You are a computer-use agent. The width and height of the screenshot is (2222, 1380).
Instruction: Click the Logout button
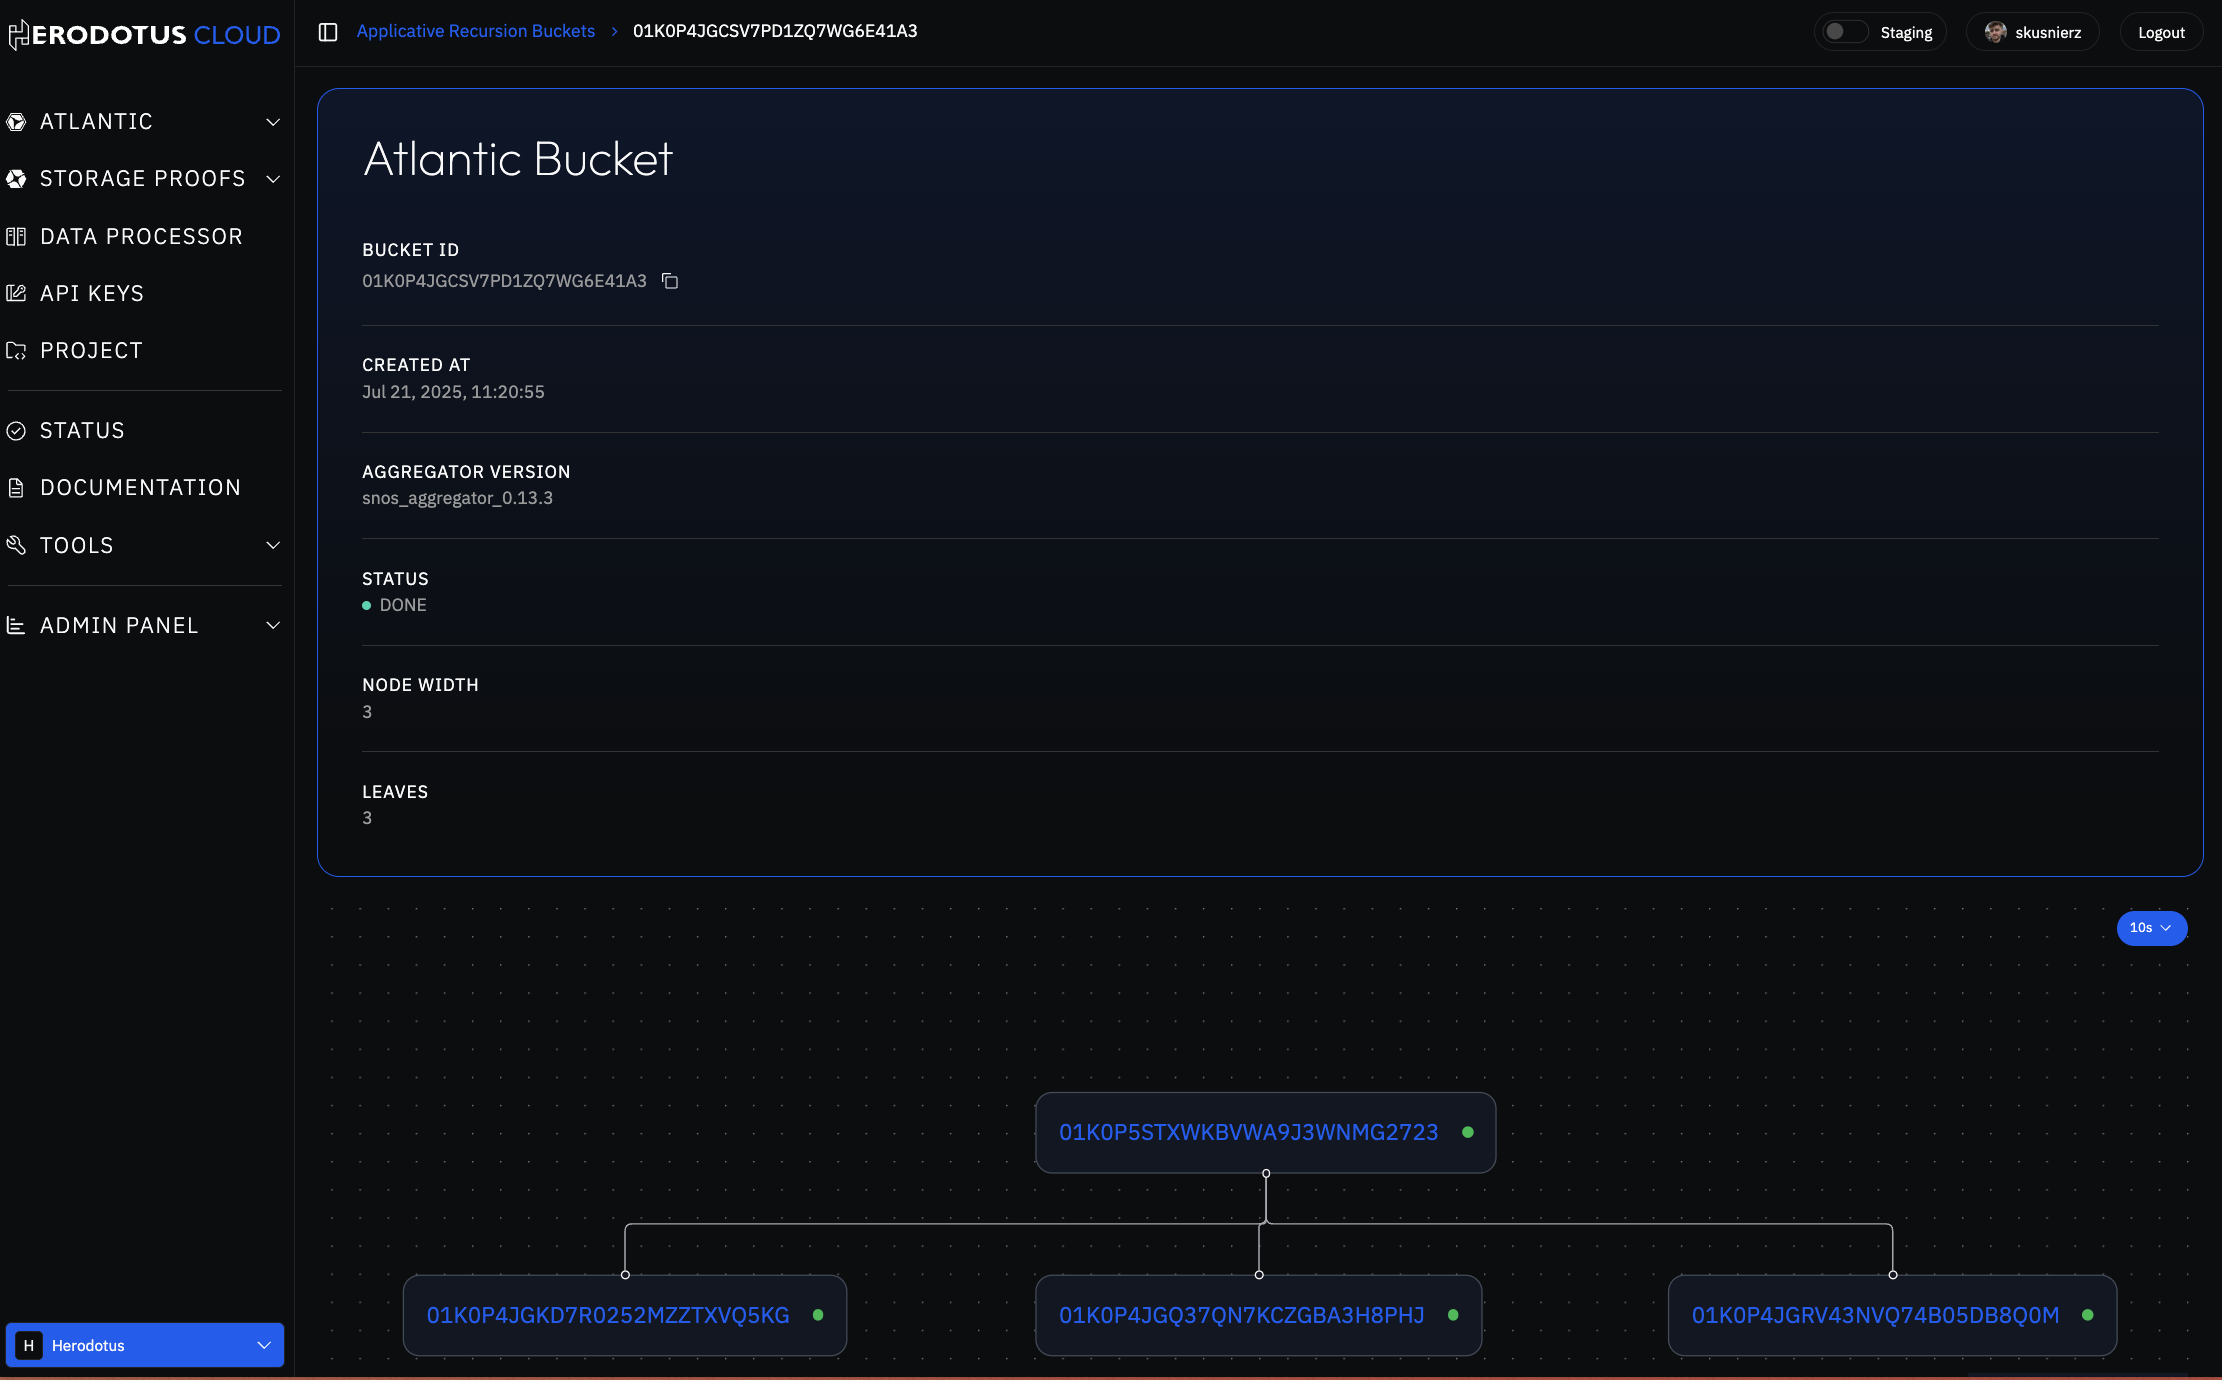point(2161,32)
